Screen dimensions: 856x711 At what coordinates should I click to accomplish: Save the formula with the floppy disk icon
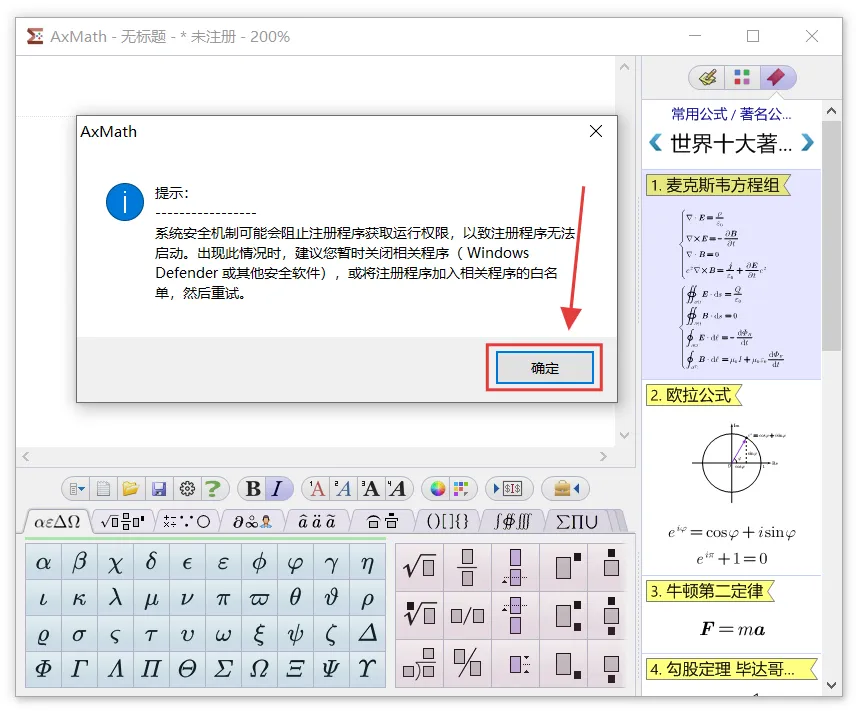[159, 488]
